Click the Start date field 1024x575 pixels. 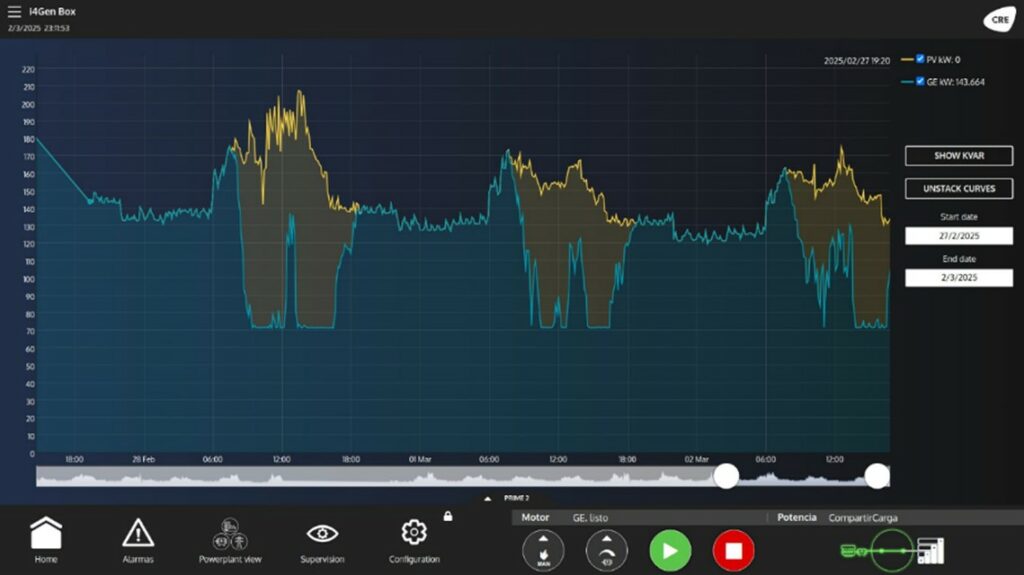pyautogui.click(x=959, y=236)
